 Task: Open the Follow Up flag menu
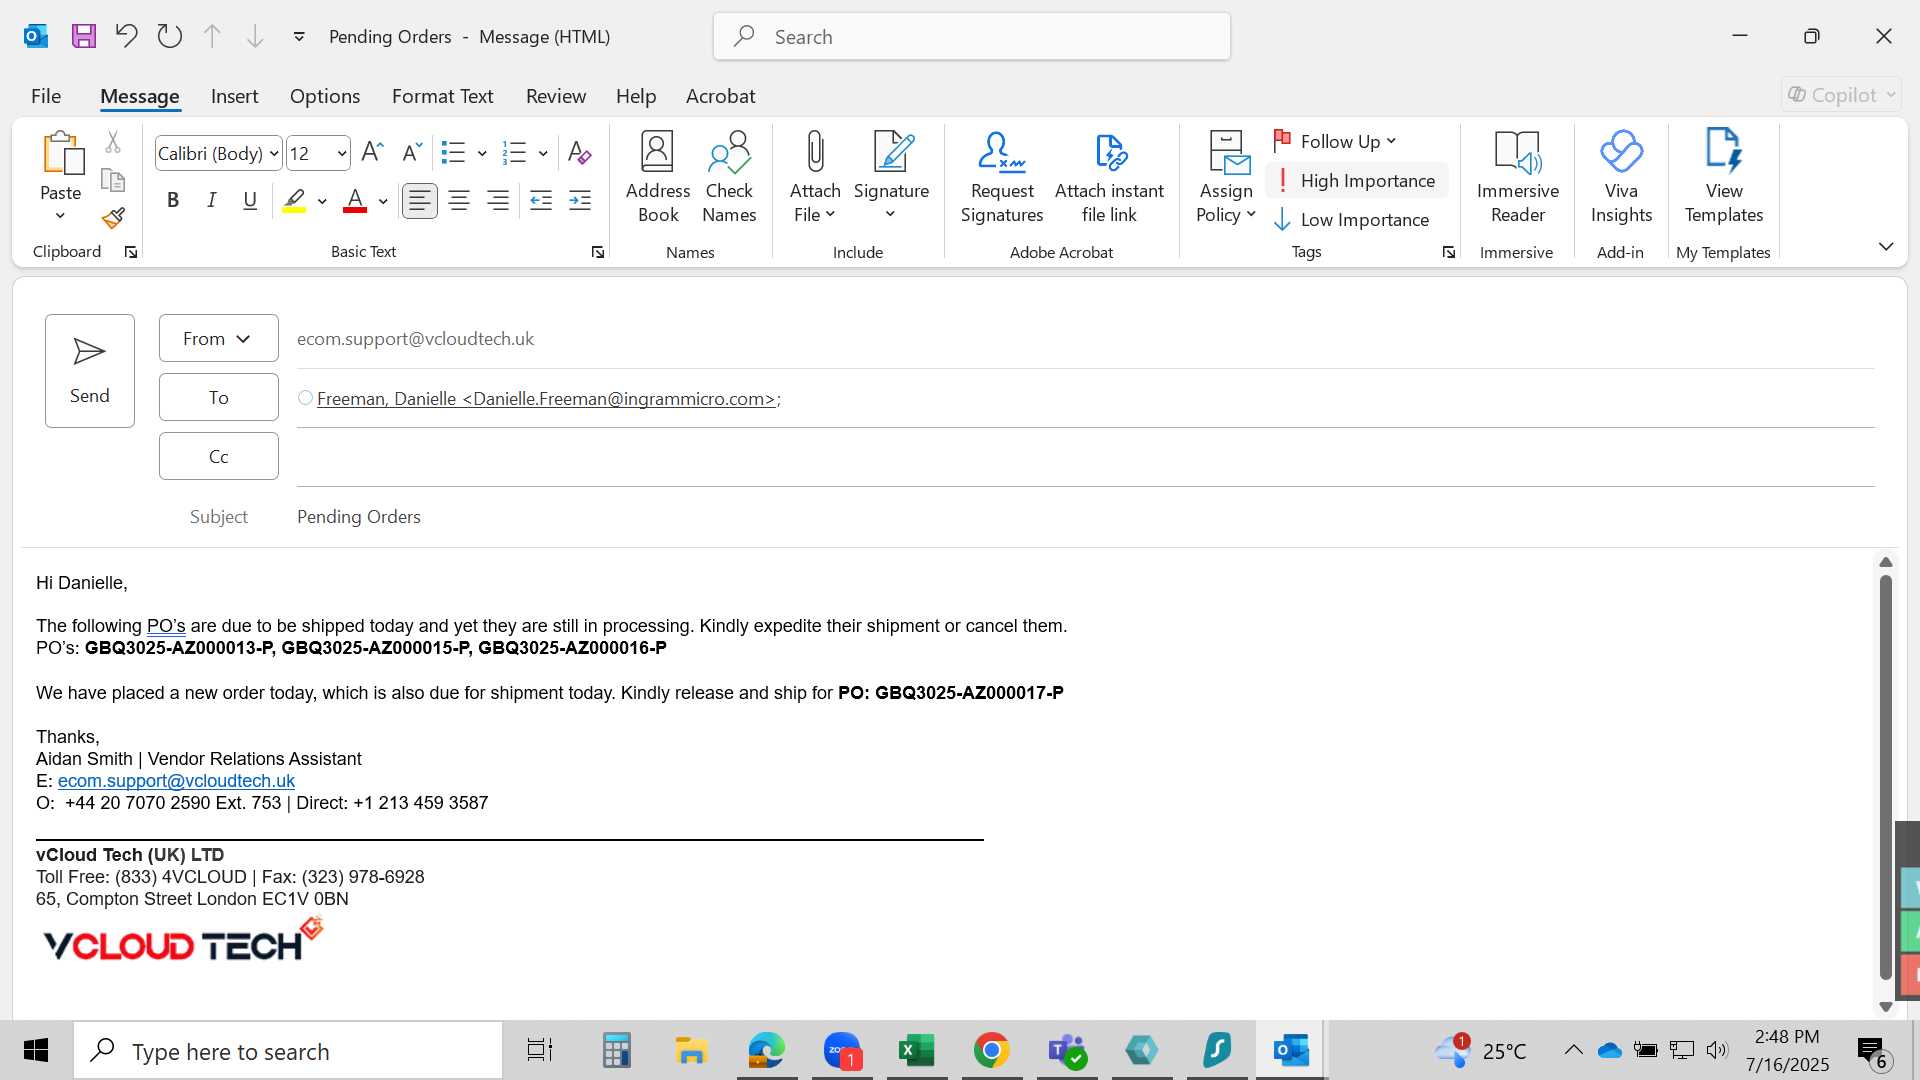pos(1335,142)
